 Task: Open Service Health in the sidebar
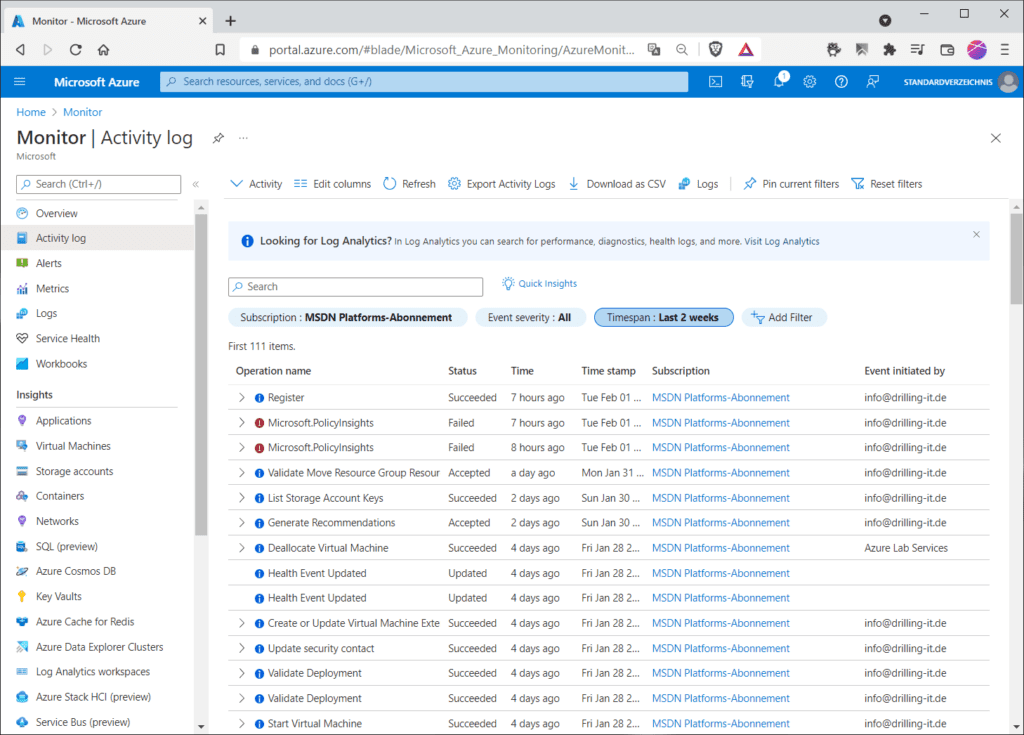67,338
